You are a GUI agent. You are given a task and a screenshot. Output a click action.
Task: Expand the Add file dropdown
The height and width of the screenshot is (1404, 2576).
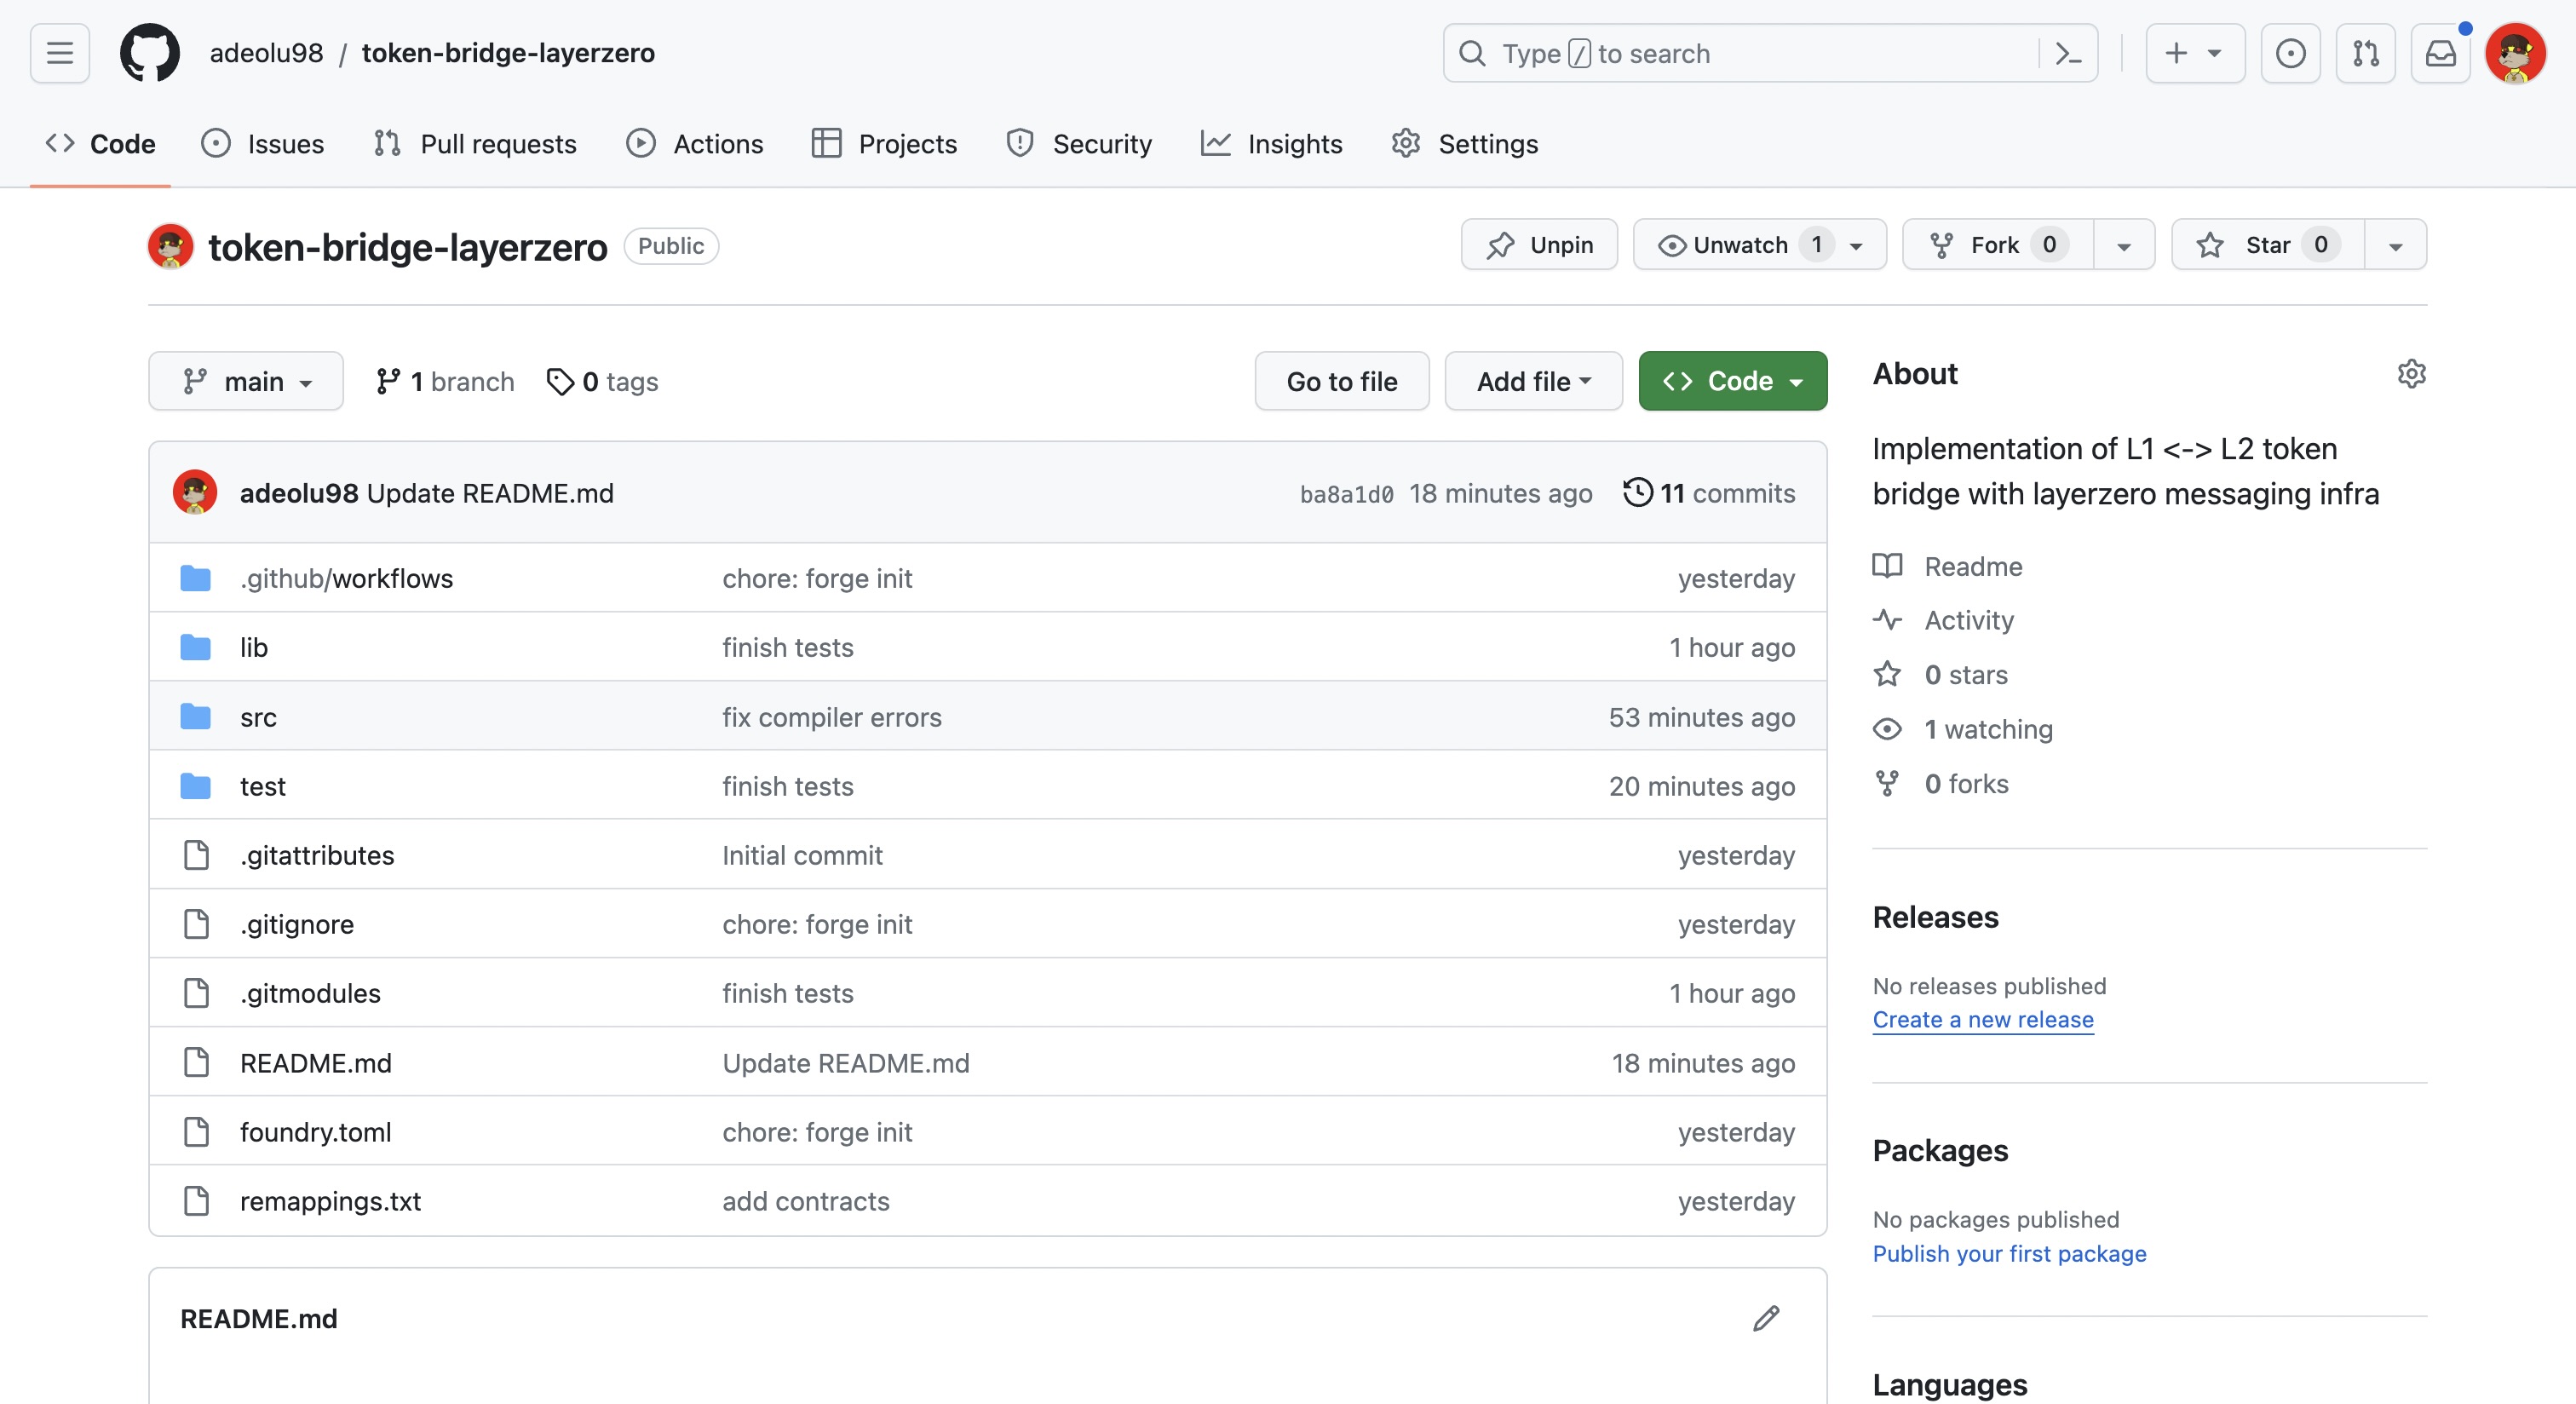(x=1533, y=381)
